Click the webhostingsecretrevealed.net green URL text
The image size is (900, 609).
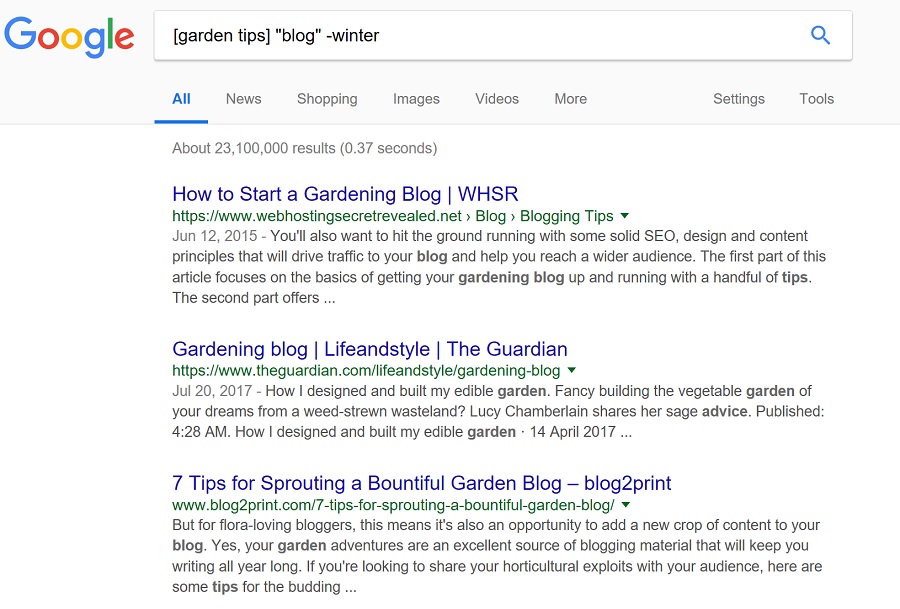(393, 216)
